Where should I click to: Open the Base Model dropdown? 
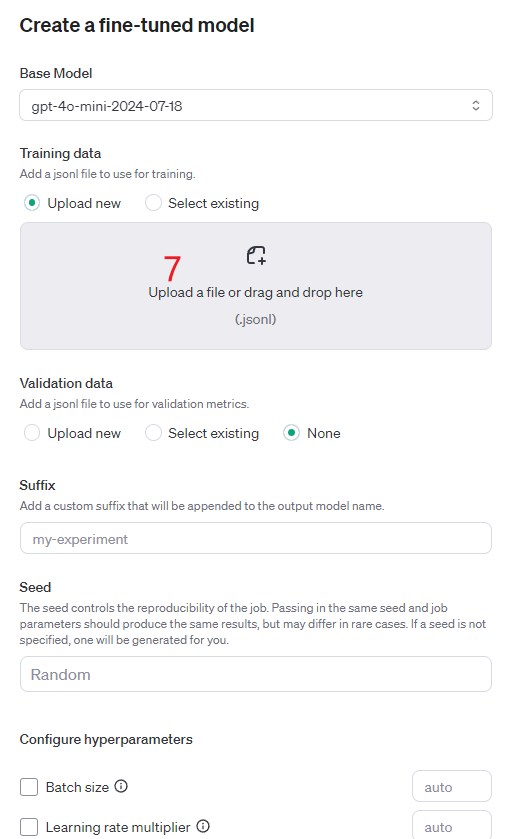click(256, 105)
